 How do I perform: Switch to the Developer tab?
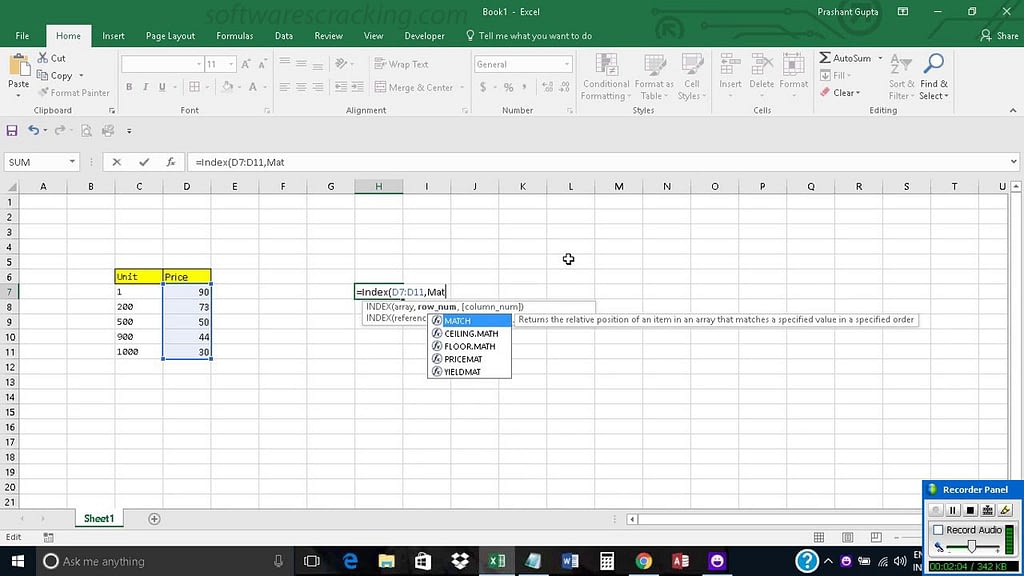424,36
